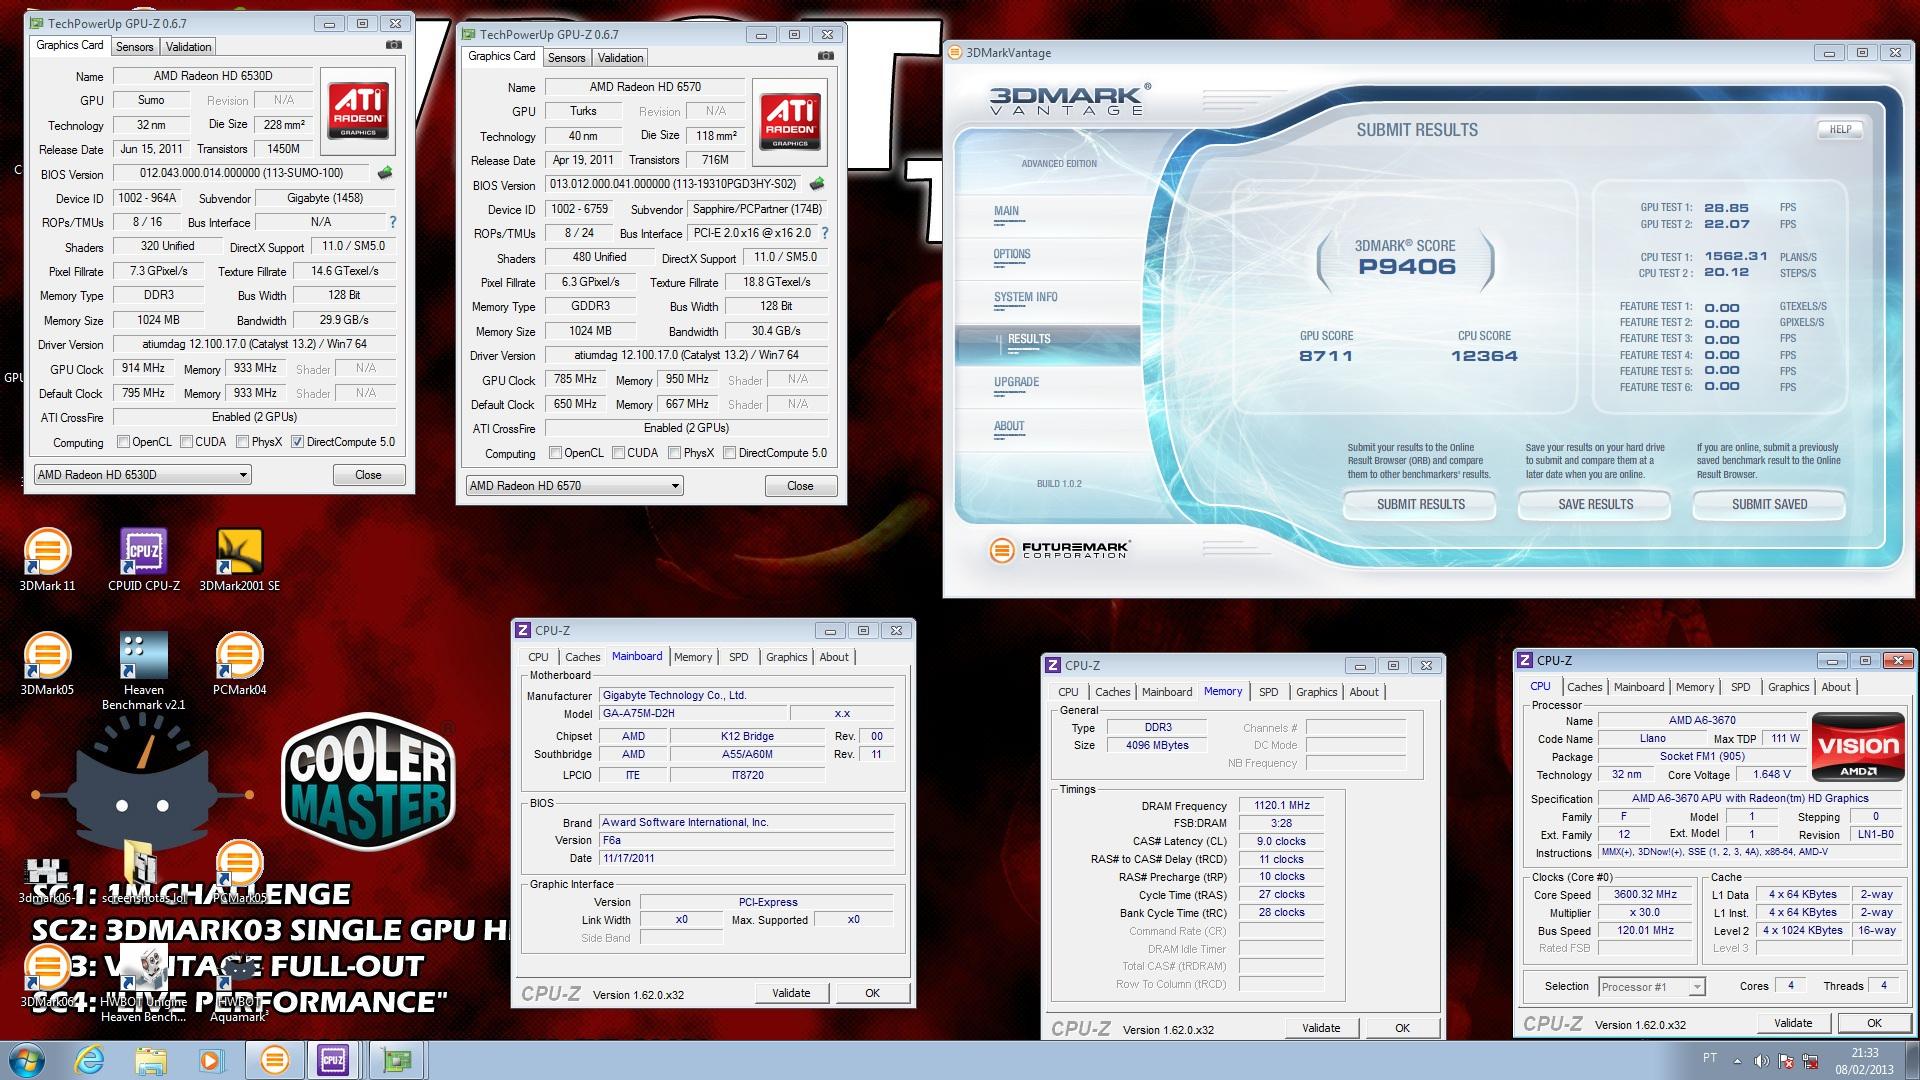Image resolution: width=1920 pixels, height=1080 pixels.
Task: Toggle PhysX checkbox in HD 6570 GPU-Z
Action: click(674, 452)
